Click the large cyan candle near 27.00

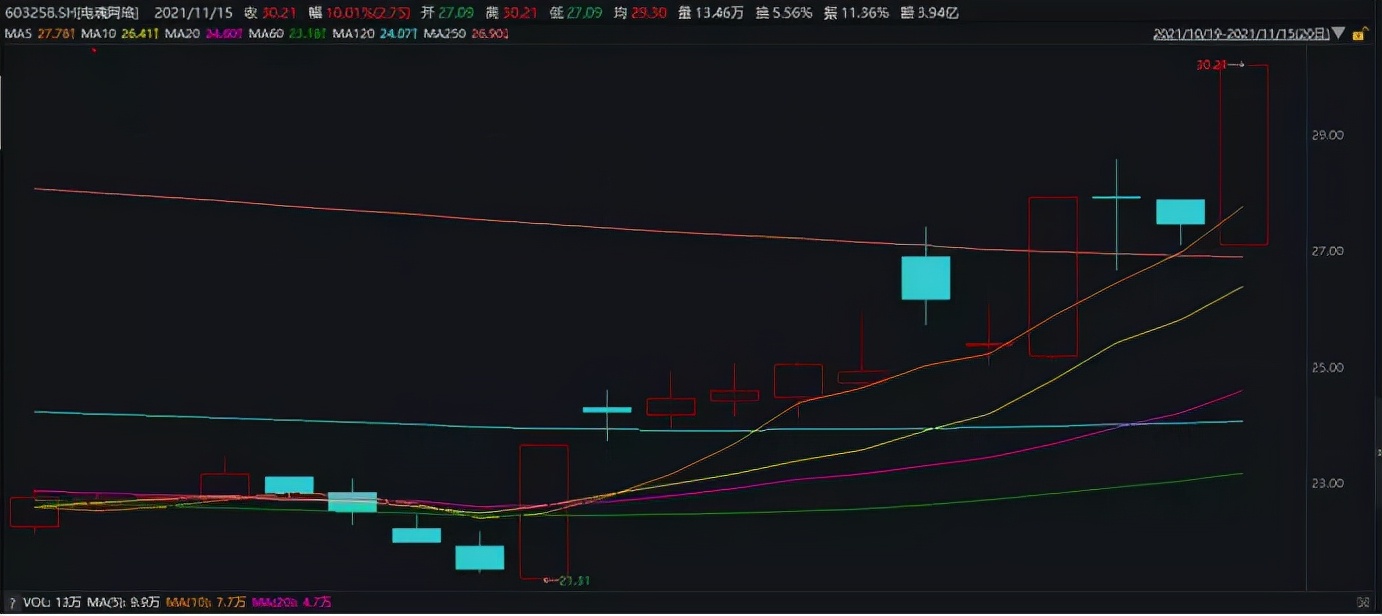(x=925, y=278)
